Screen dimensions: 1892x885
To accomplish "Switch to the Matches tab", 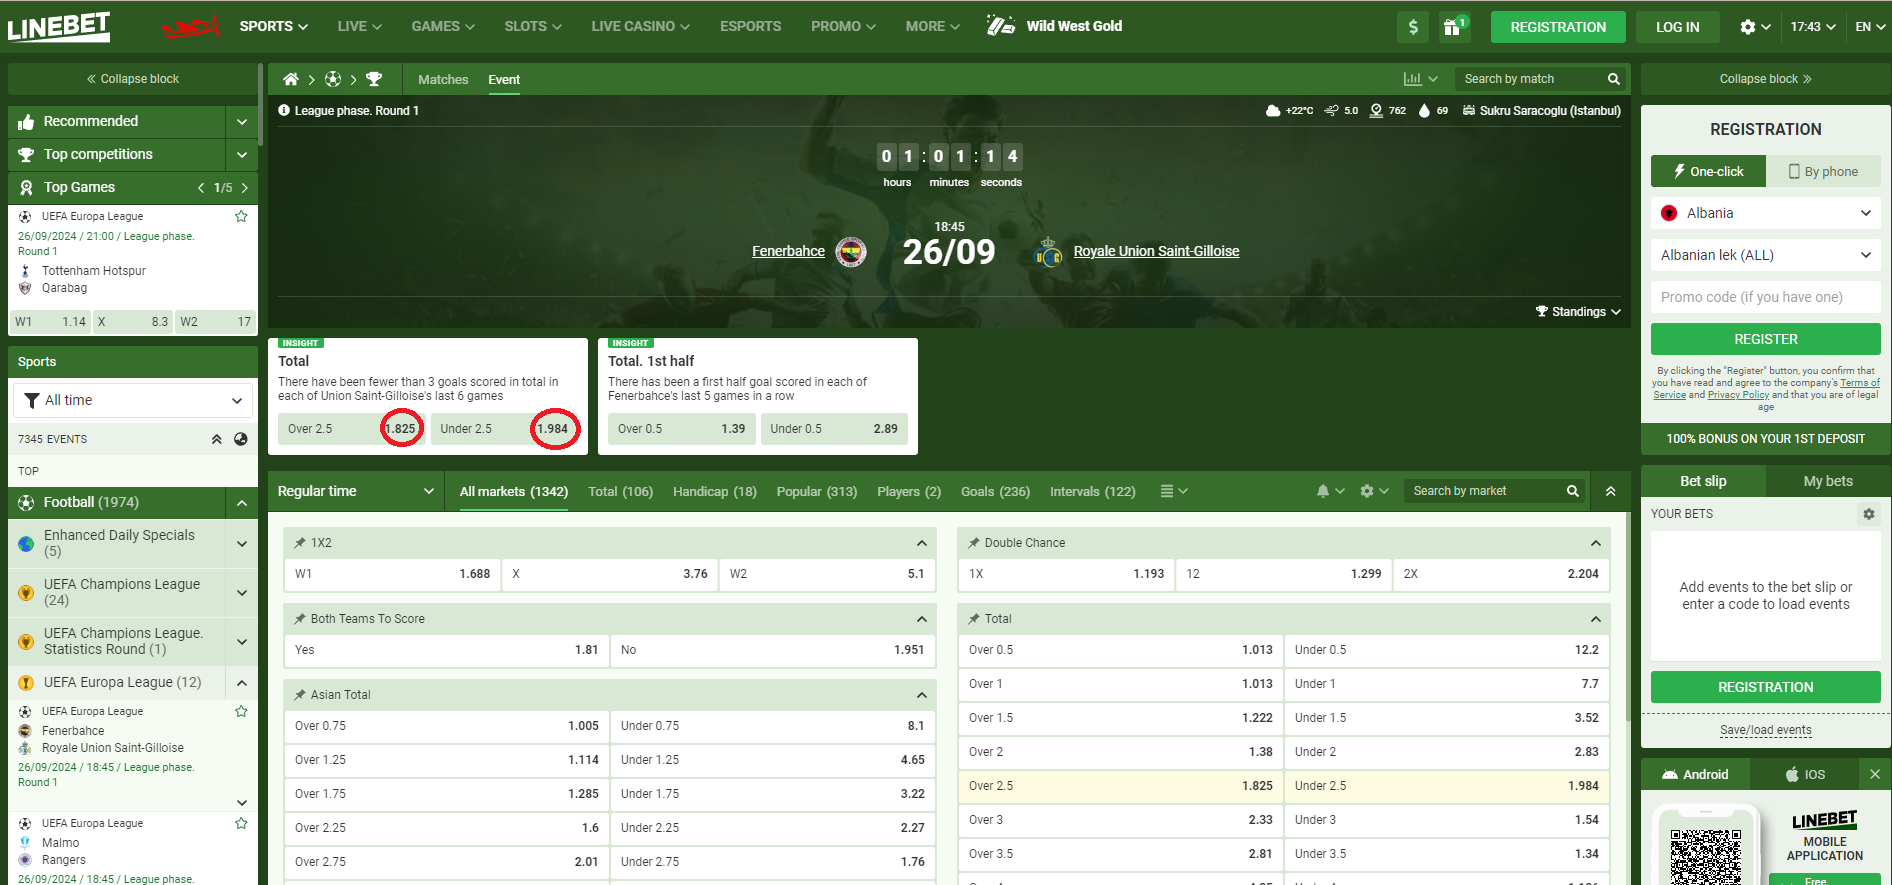I will click(443, 79).
